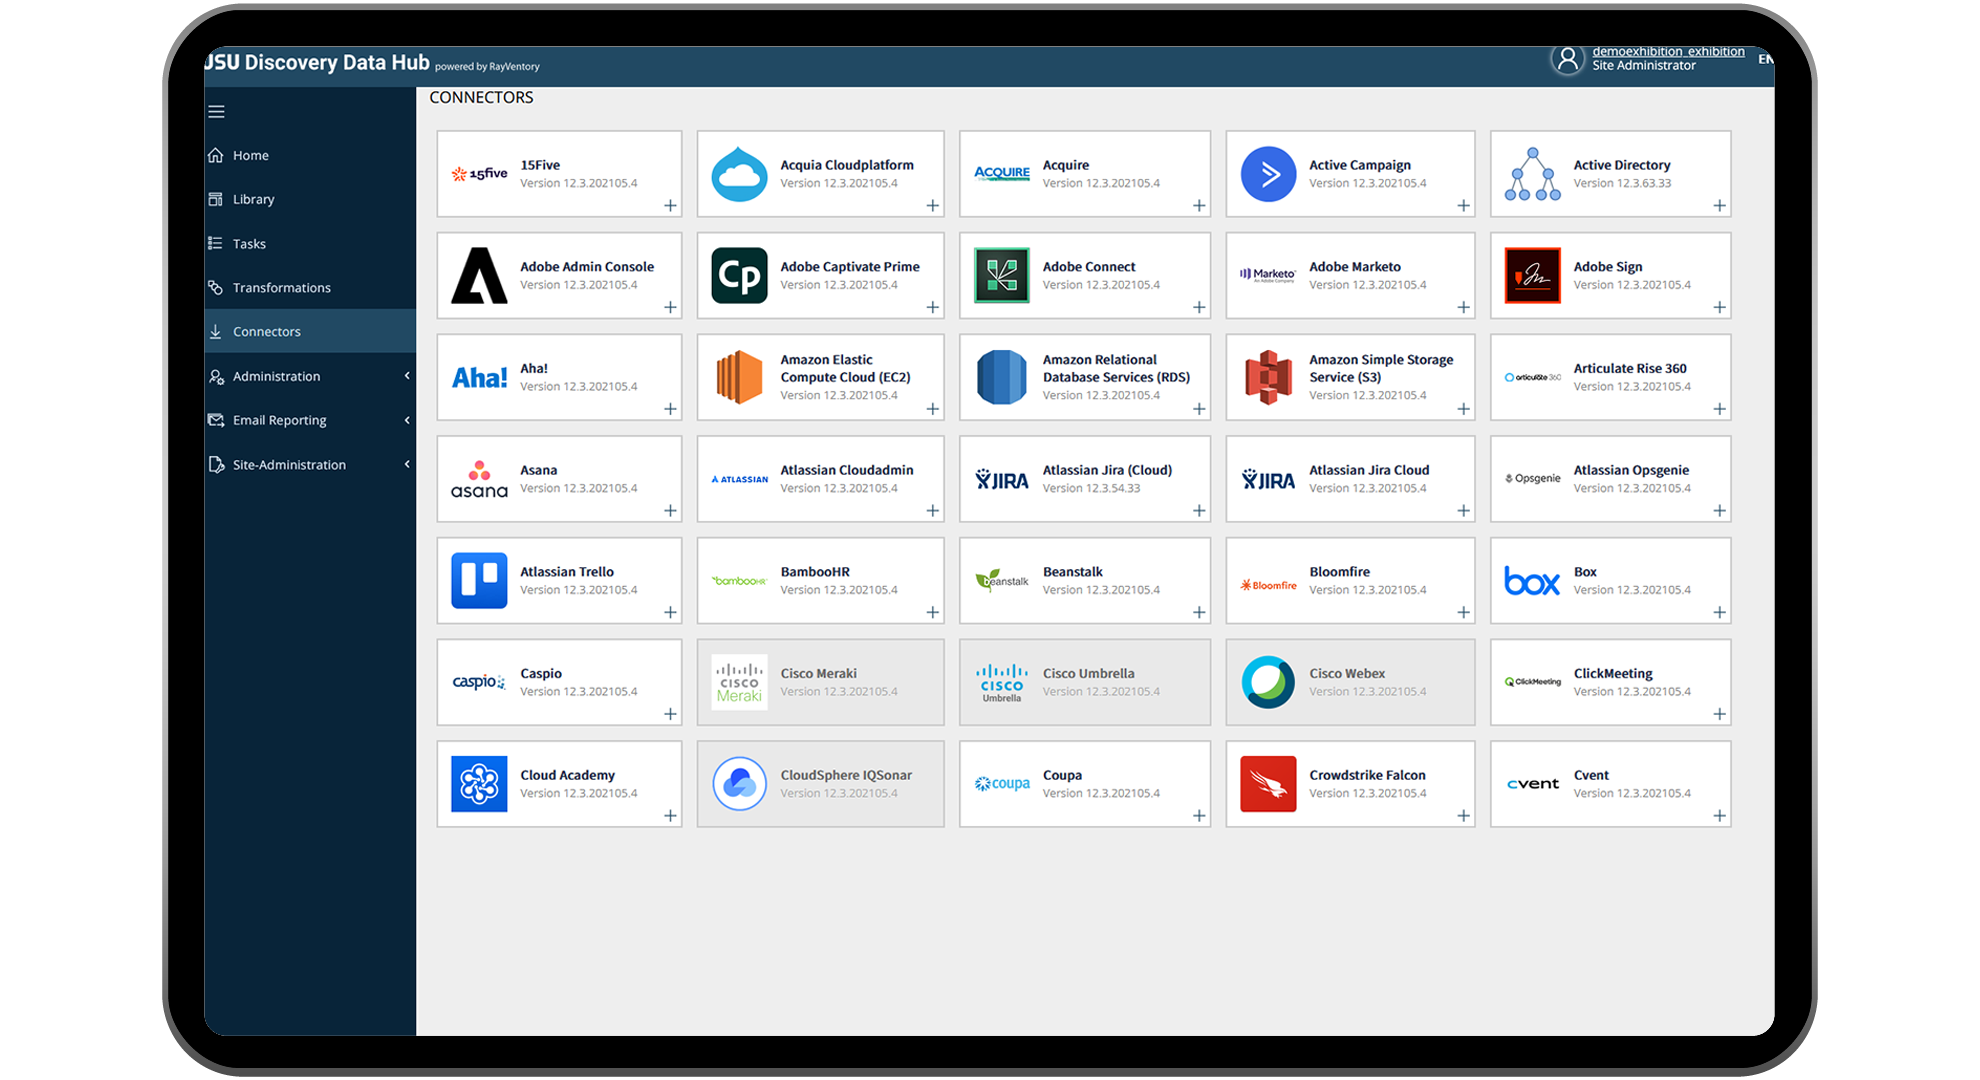
Task: Click the Add button on Coupa connector
Action: click(x=1199, y=819)
